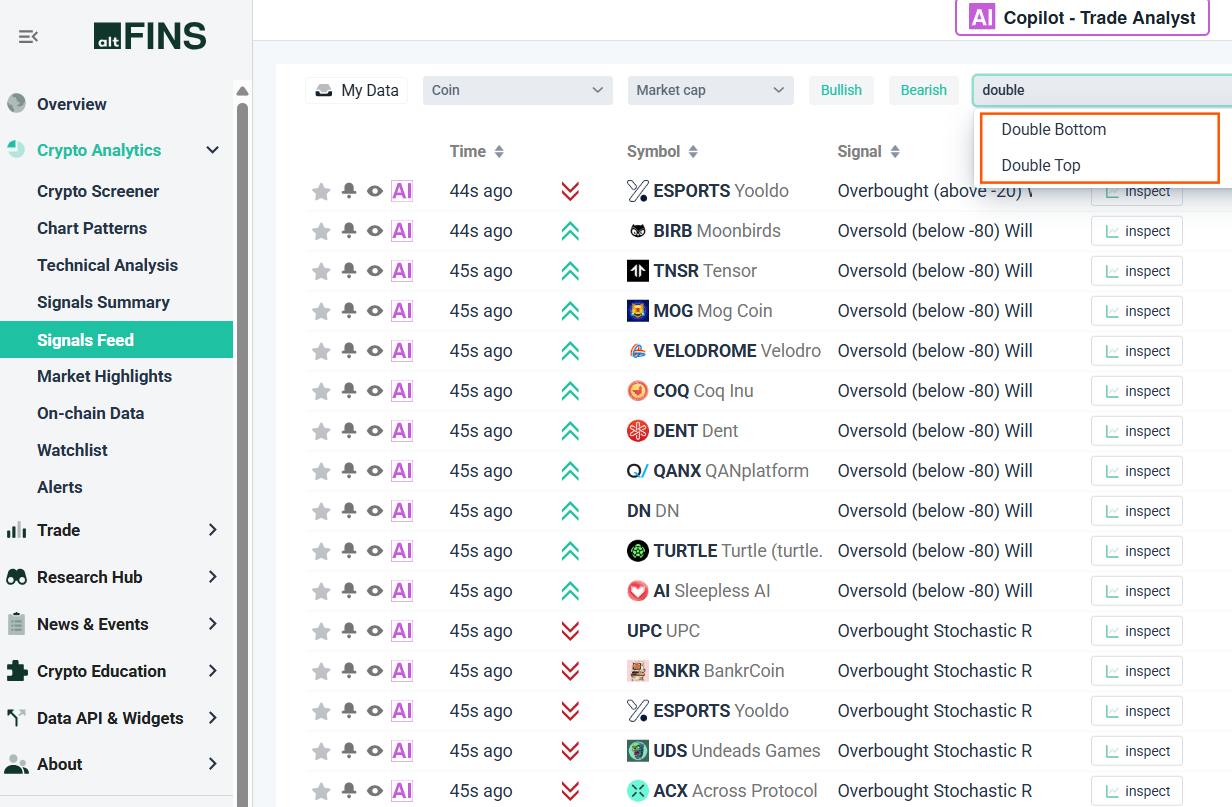Go to Chart Patterns page

click(x=92, y=228)
